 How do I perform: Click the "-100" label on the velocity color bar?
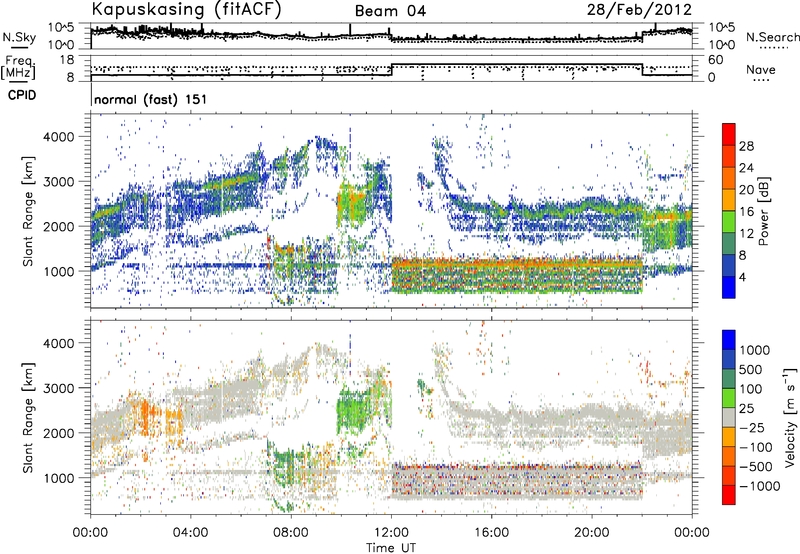[756, 447]
